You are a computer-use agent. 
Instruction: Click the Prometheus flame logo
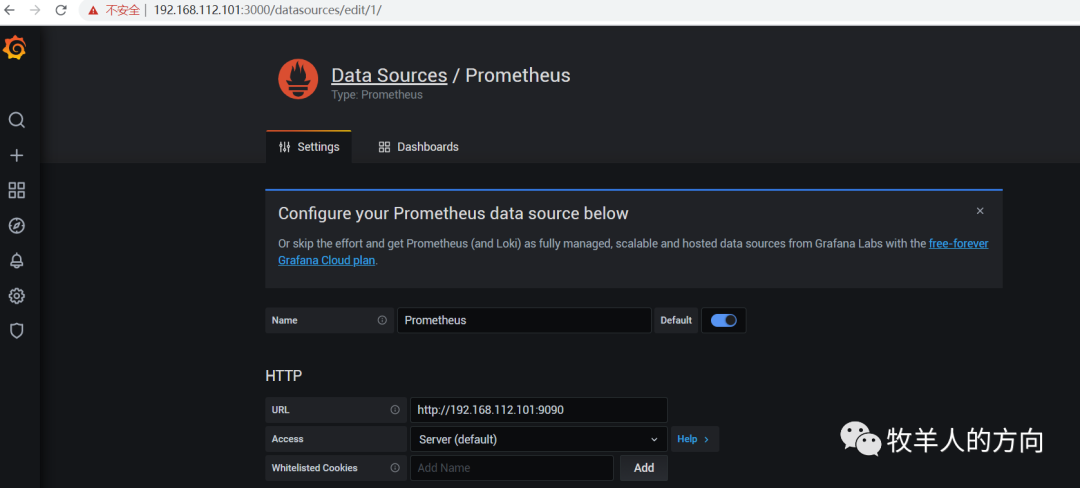tap(298, 79)
